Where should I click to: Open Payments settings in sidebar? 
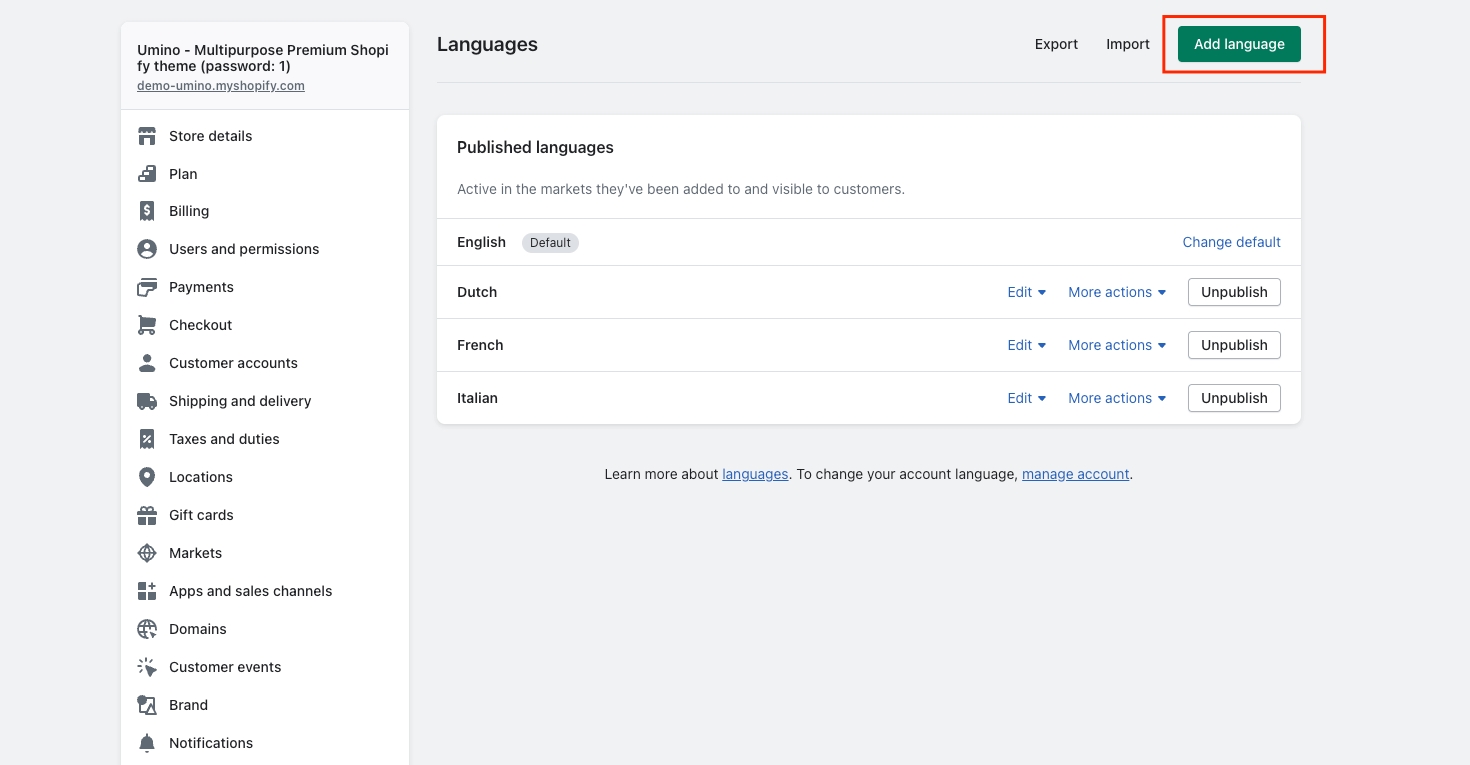pos(201,287)
